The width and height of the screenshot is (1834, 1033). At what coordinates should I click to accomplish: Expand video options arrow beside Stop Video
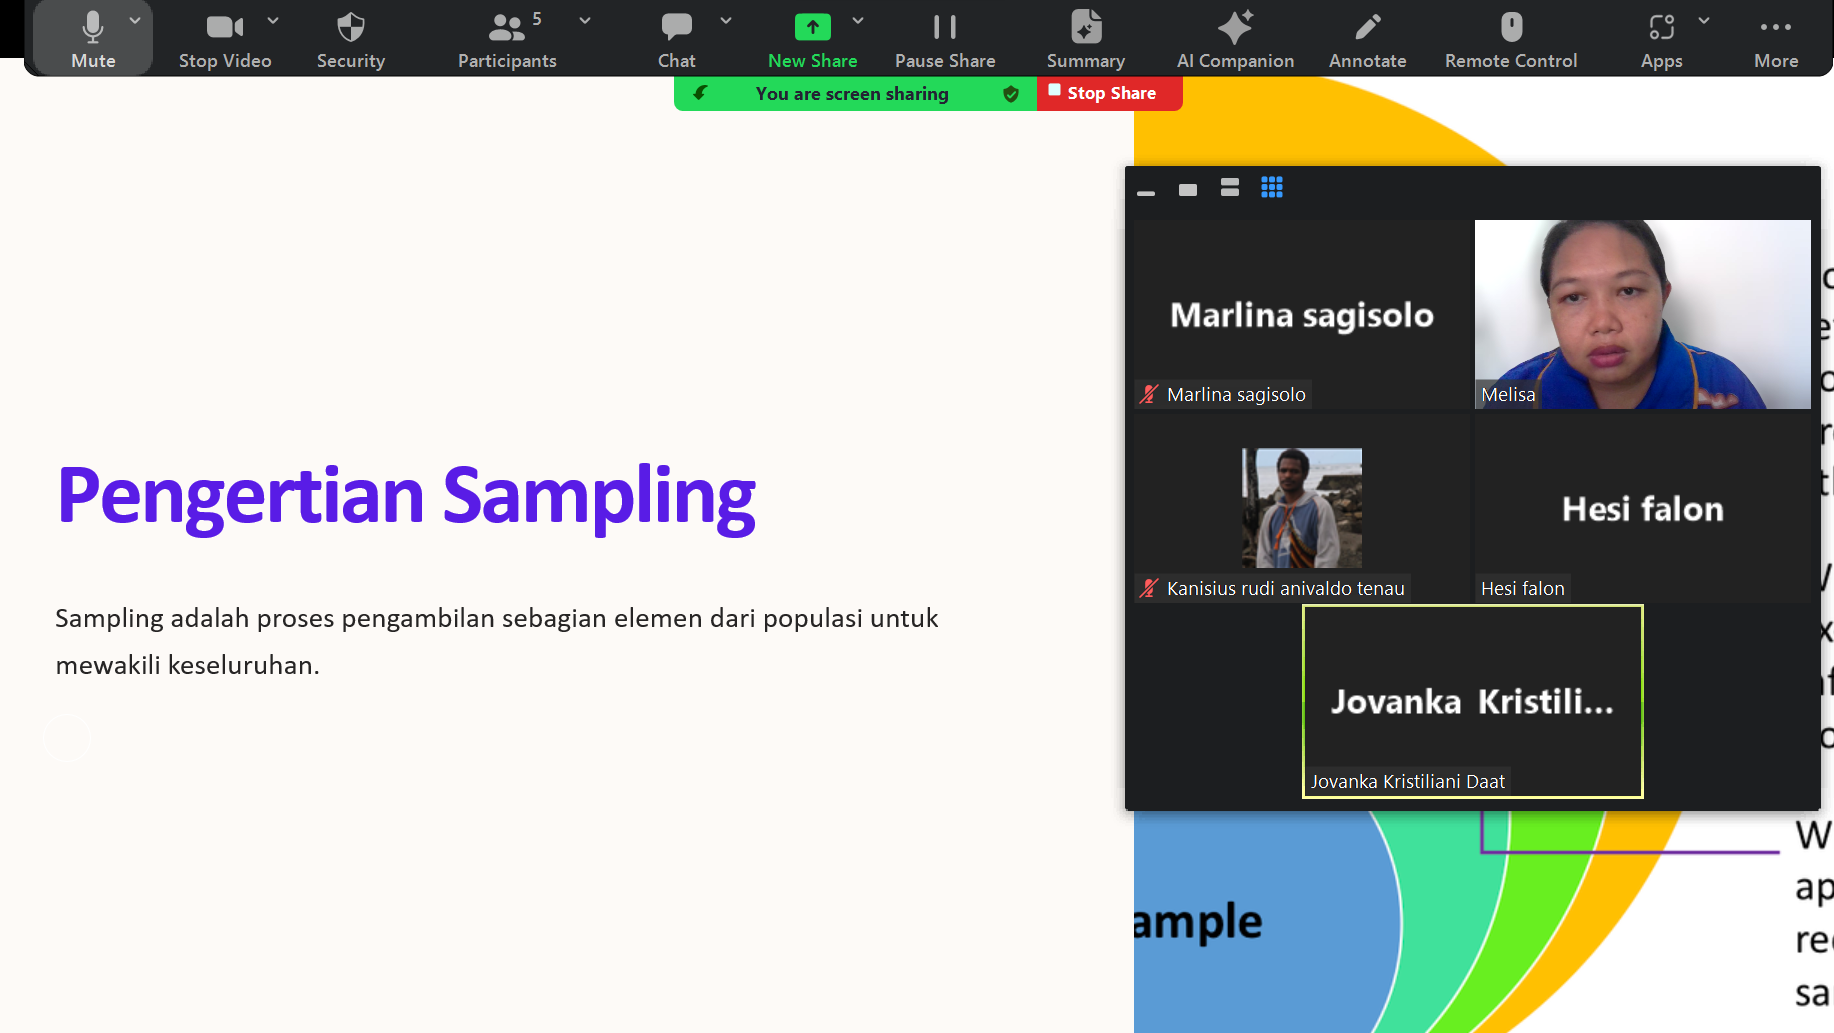(273, 20)
